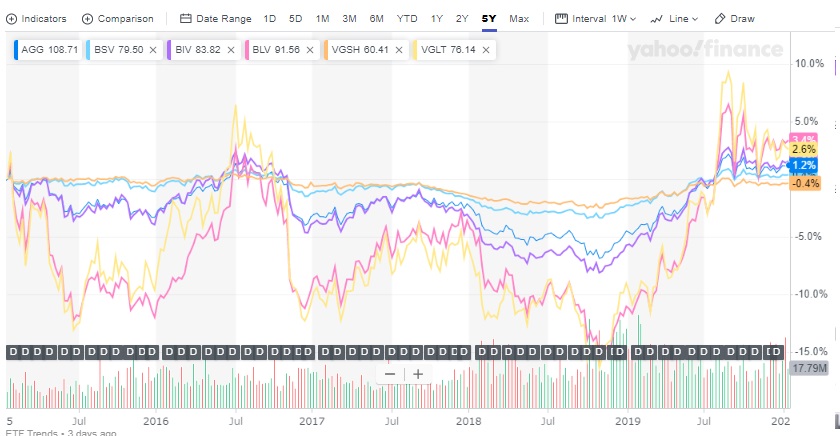The width and height of the screenshot is (840, 436).
Task: Select the 1Y range
Action: coord(437,19)
